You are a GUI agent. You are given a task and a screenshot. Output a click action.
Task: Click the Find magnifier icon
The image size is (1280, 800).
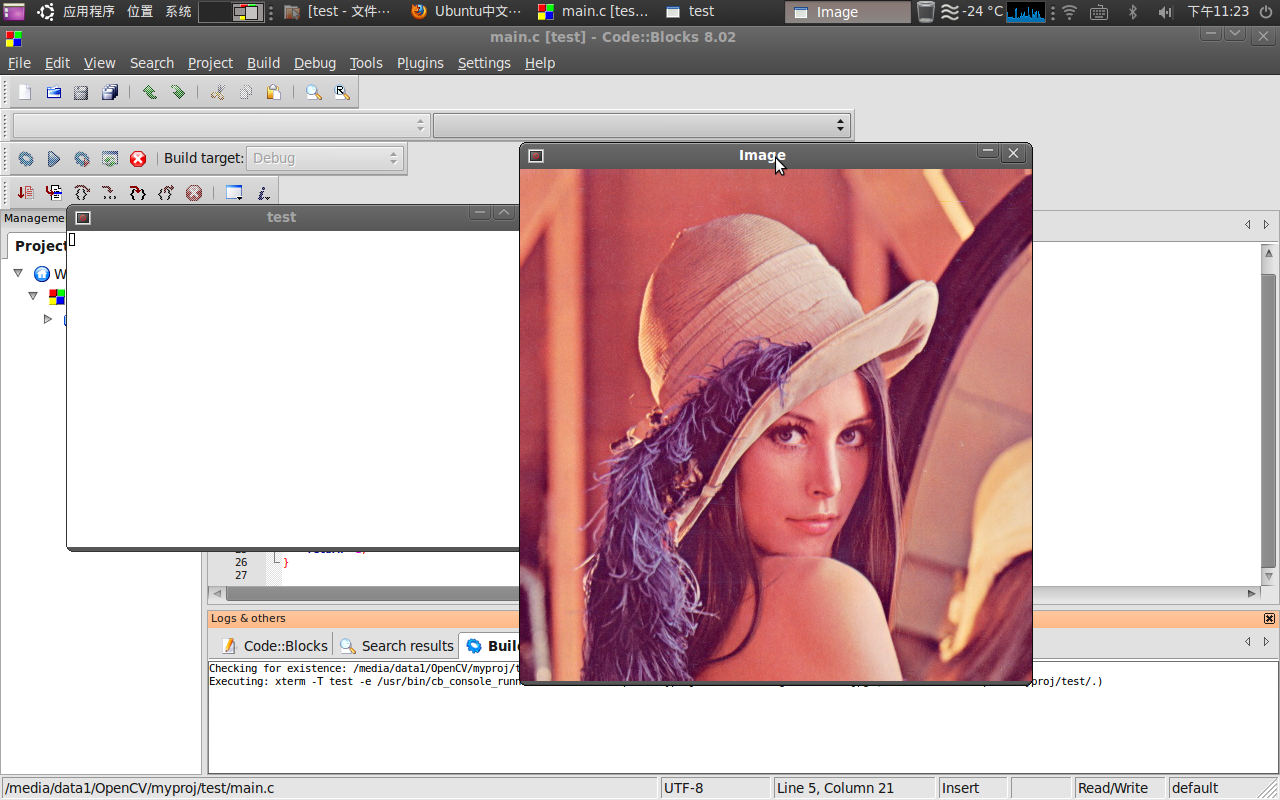tap(313, 92)
